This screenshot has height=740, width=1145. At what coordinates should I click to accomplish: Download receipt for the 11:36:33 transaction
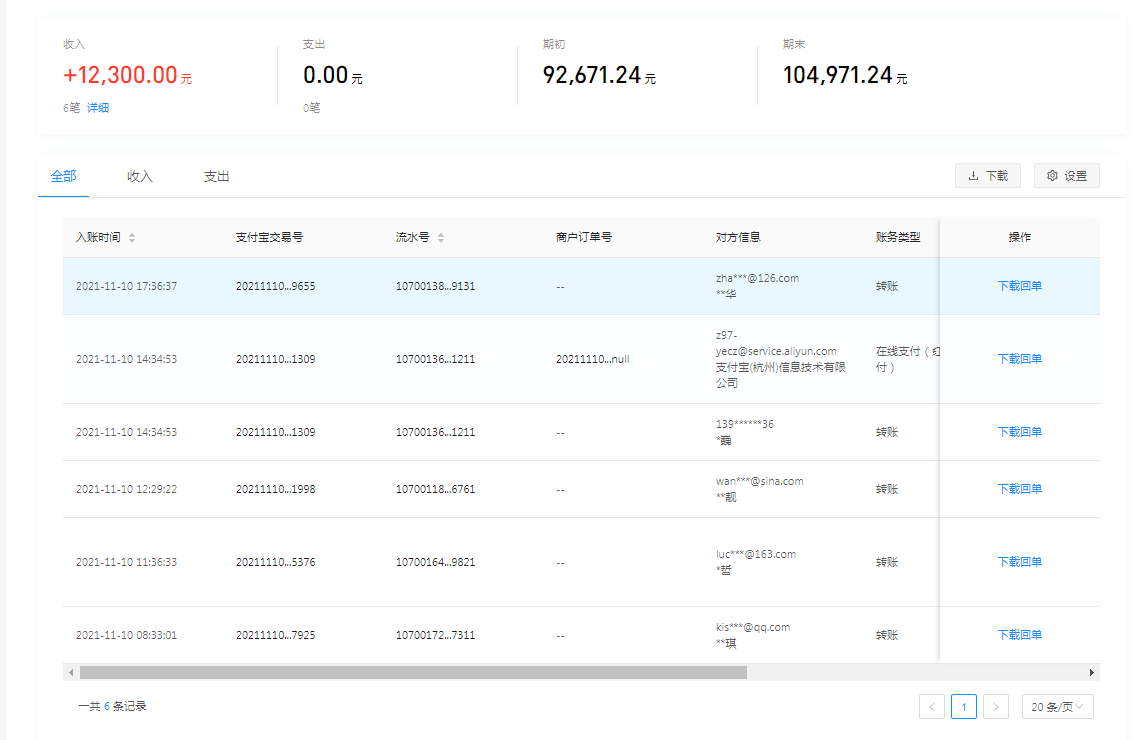coord(1019,562)
